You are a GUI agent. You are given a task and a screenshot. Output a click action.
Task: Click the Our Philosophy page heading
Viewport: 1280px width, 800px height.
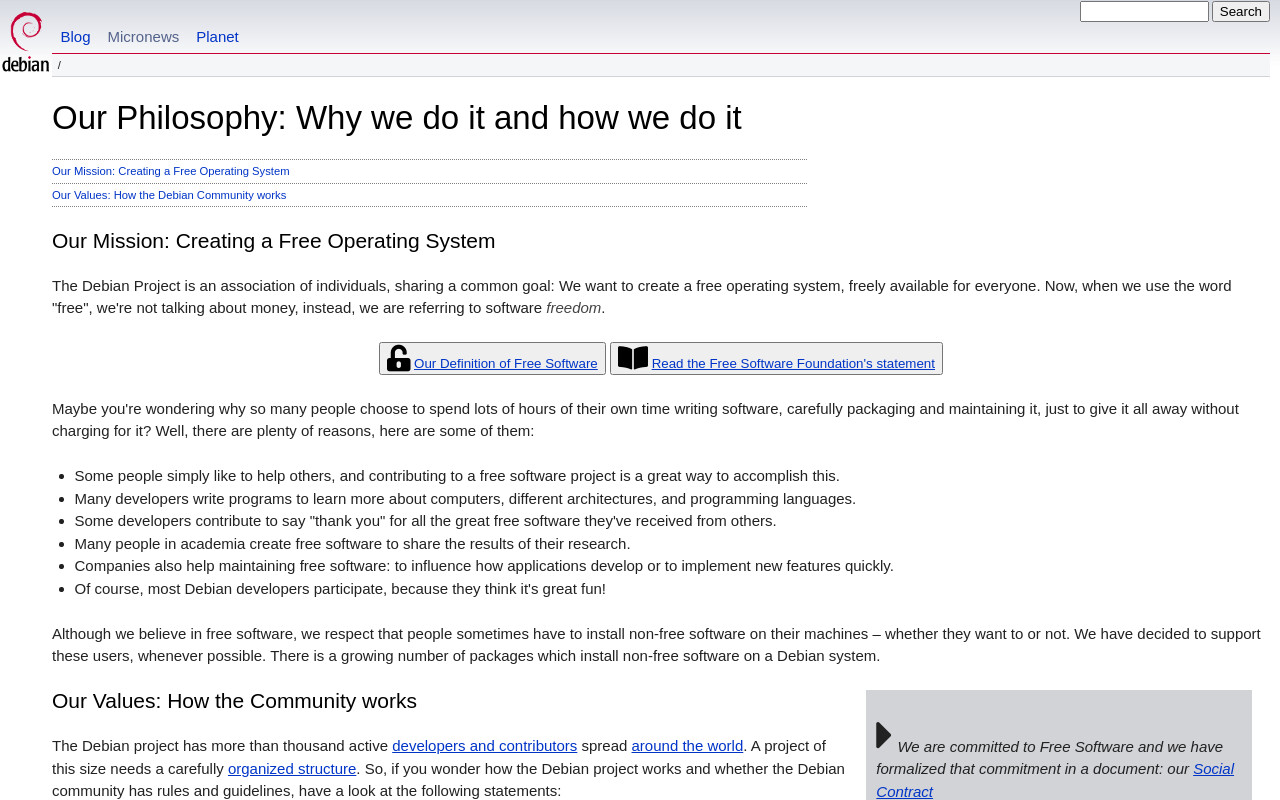[397, 118]
